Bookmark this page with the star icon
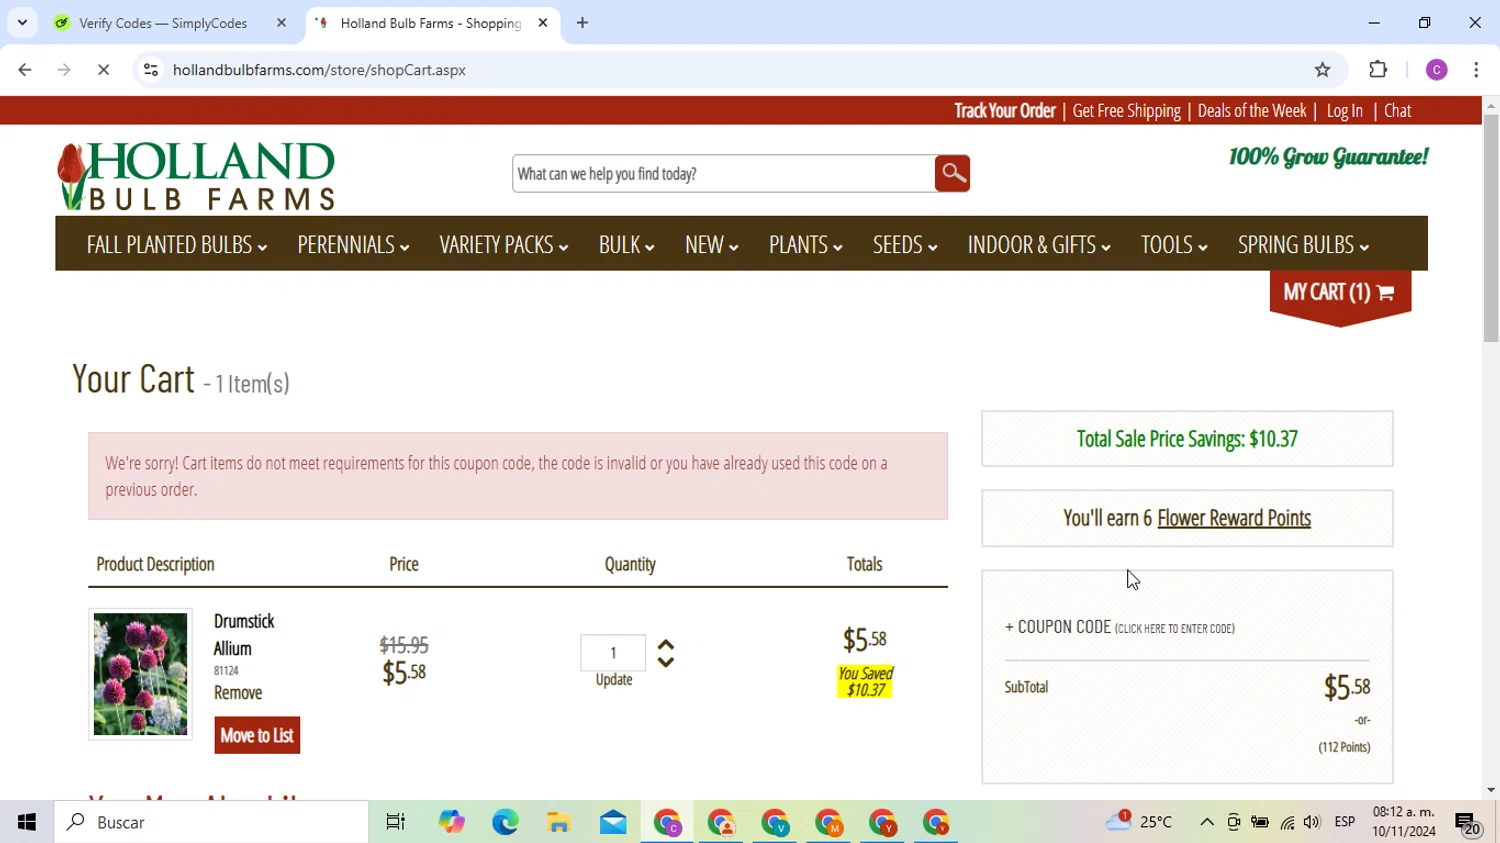The width and height of the screenshot is (1500, 843). (1323, 70)
